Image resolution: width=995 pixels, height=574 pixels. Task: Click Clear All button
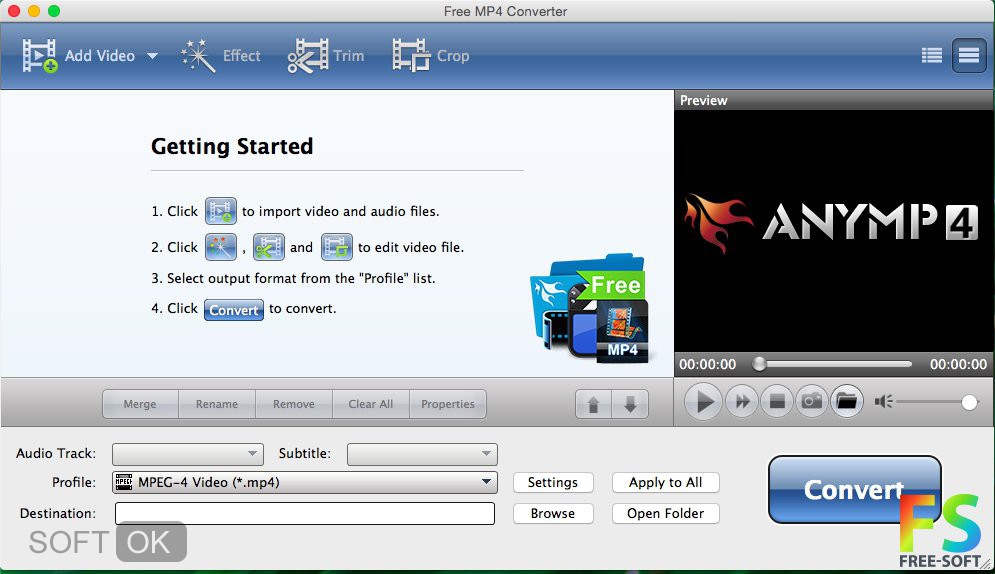[x=371, y=404]
